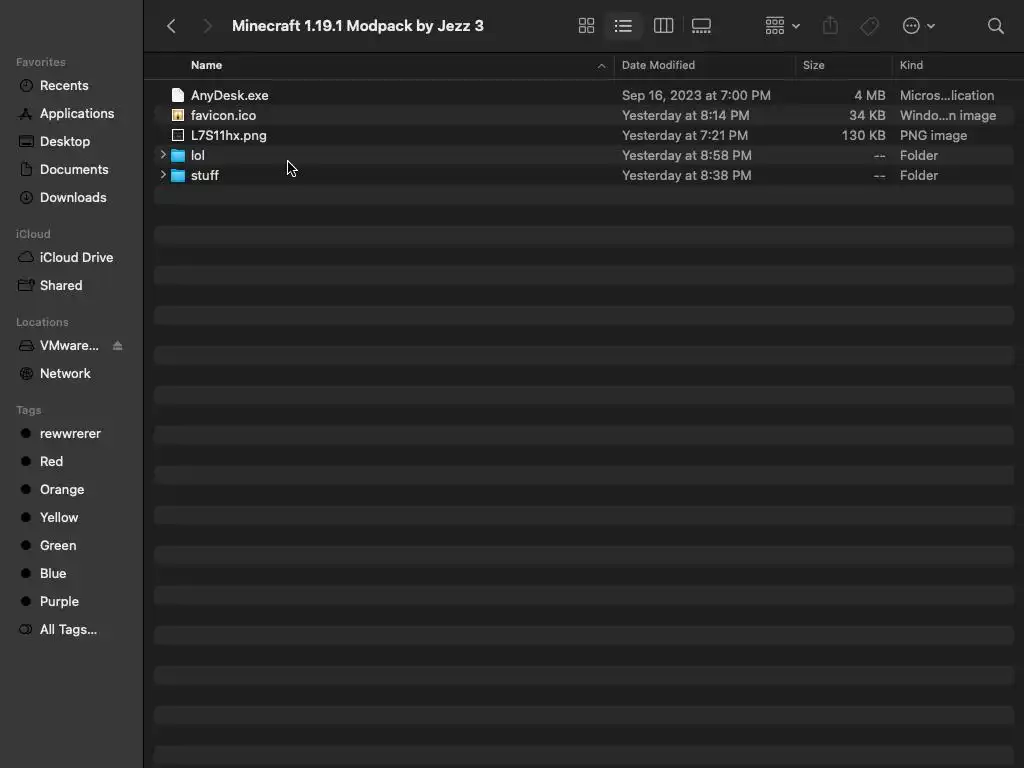Click the Share toolbar button
Screen dimensions: 1024x768
tap(830, 26)
